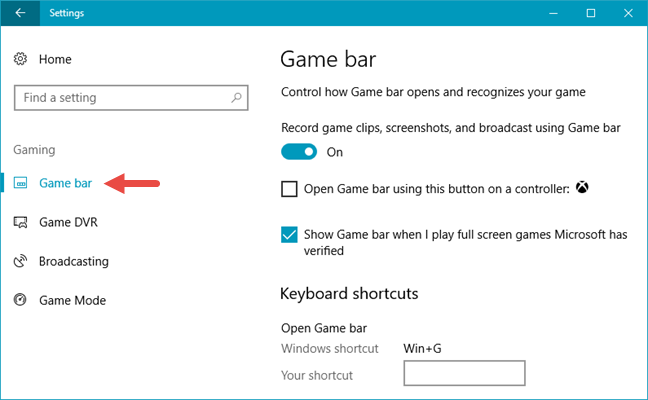Image resolution: width=648 pixels, height=400 pixels.
Task: Go back using the Settings back arrow
Action: 20,13
